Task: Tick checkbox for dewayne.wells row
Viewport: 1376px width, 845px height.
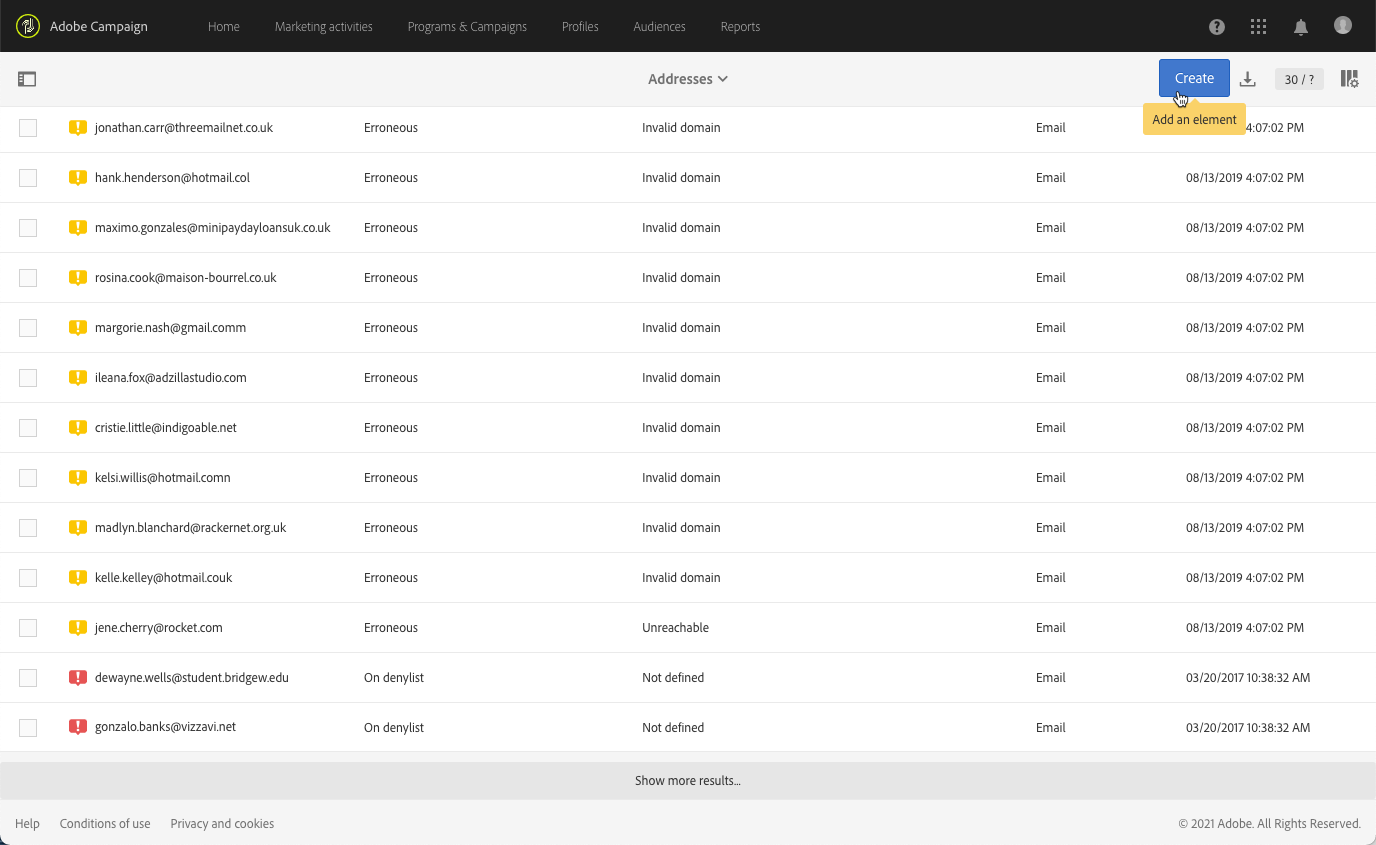Action: [x=28, y=678]
